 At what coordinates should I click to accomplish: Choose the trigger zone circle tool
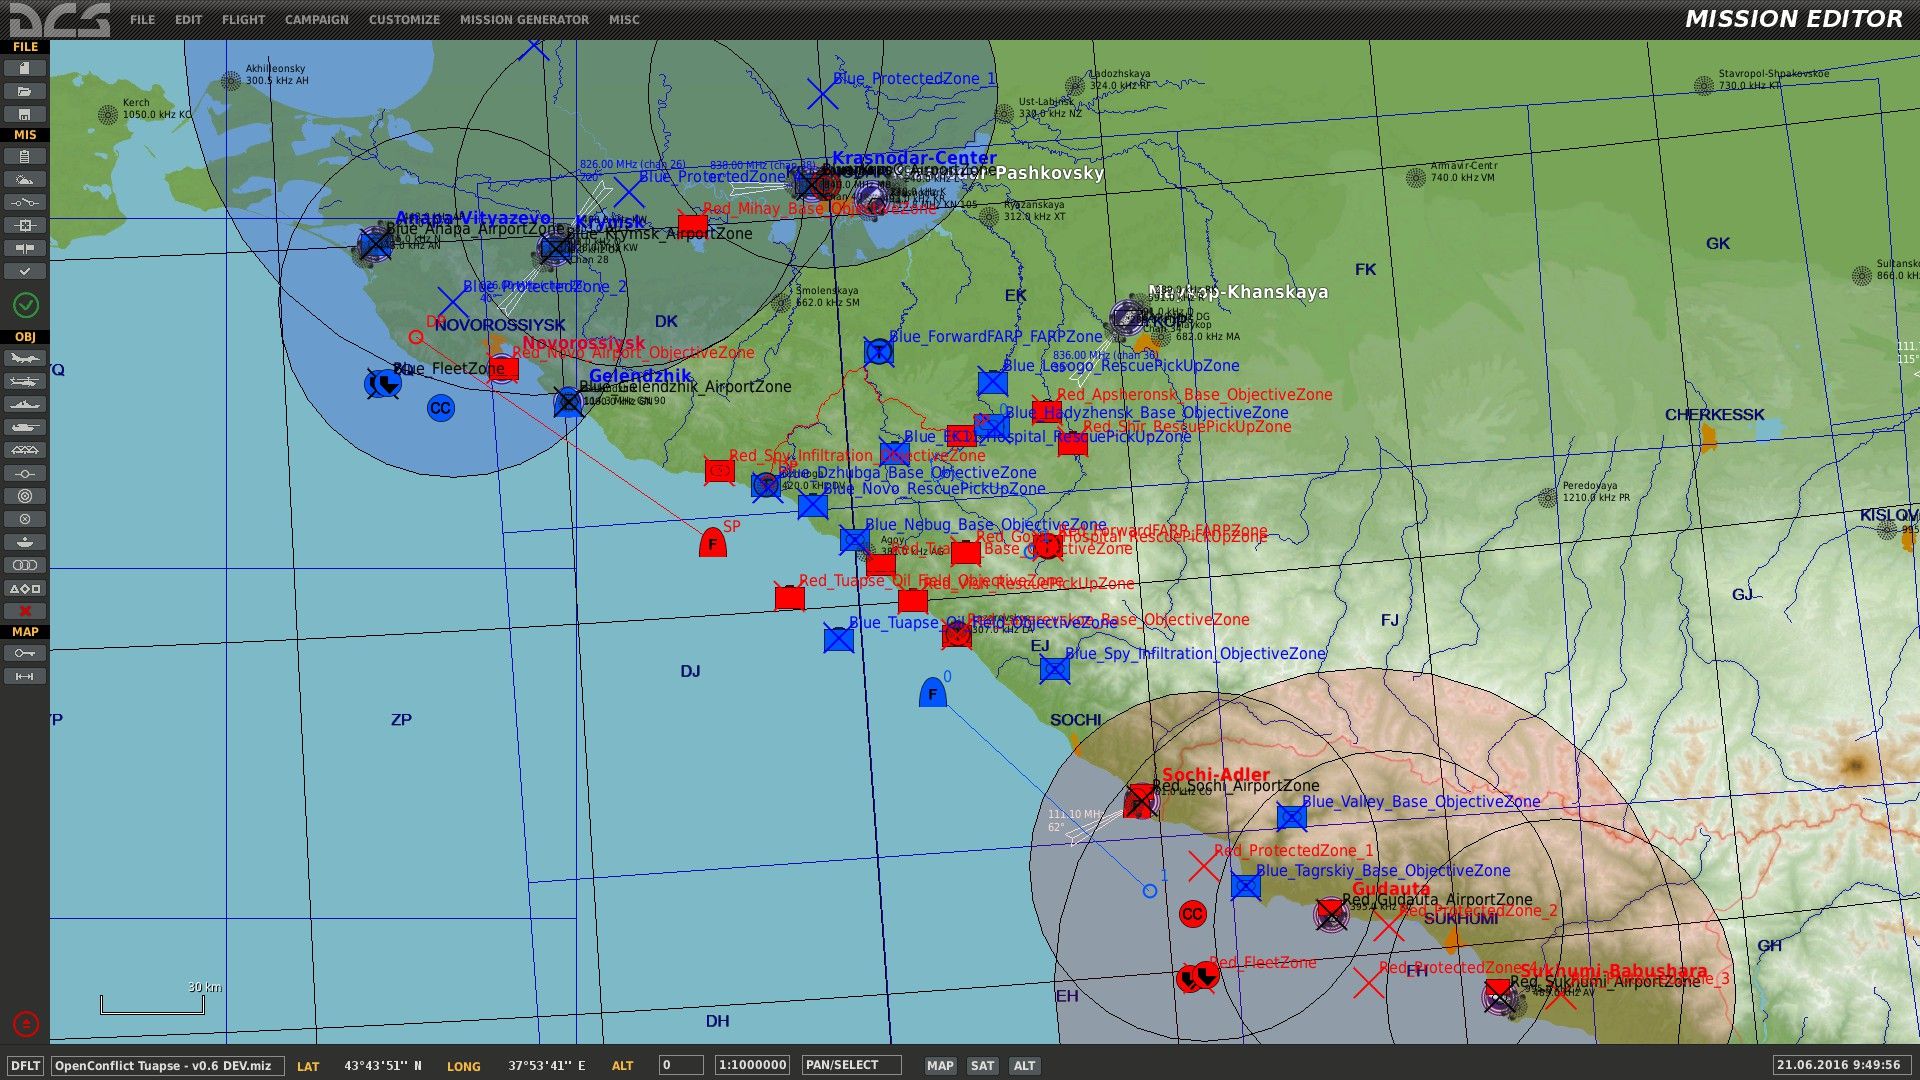(x=25, y=496)
